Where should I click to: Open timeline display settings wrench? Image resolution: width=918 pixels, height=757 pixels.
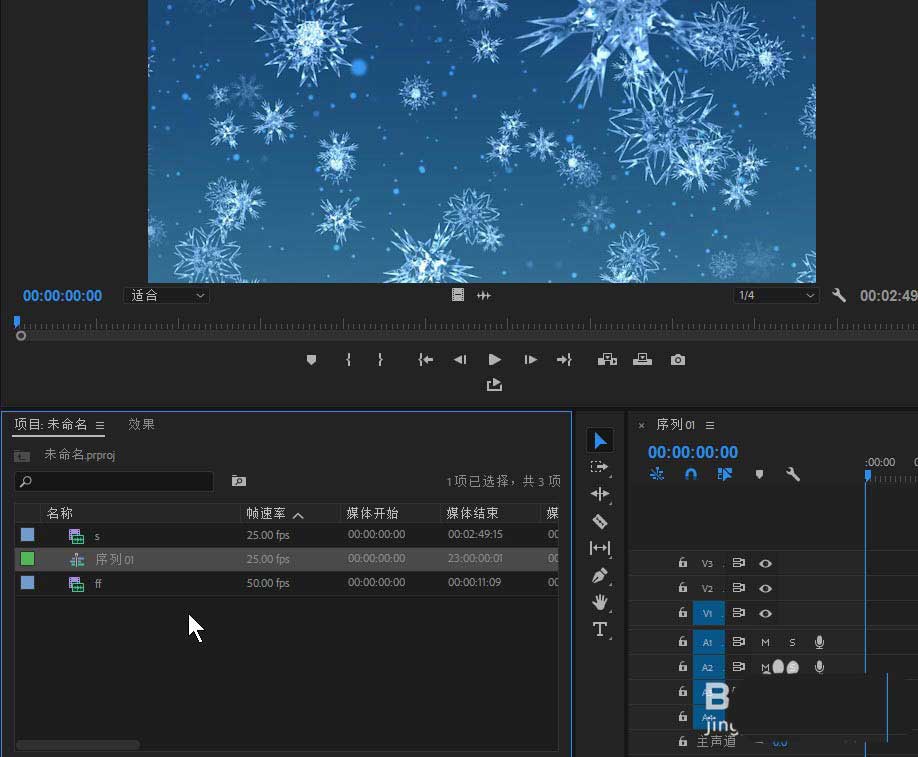pos(793,474)
